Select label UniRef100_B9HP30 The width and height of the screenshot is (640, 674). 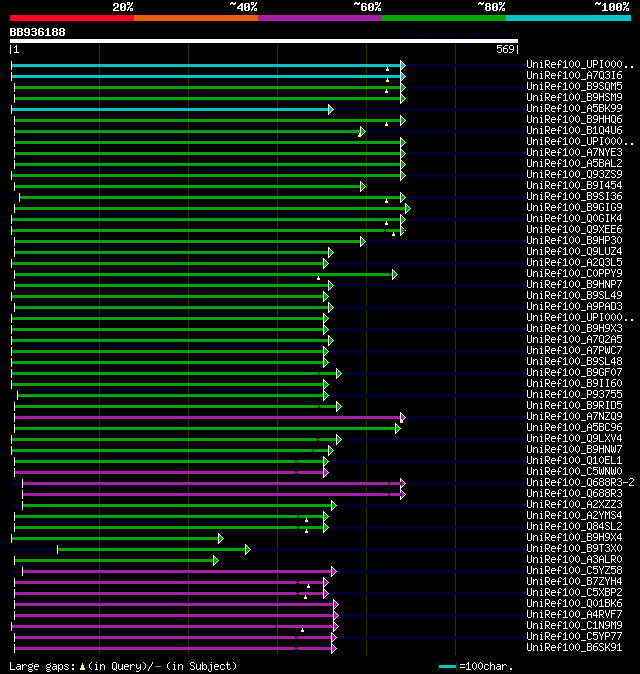click(574, 240)
